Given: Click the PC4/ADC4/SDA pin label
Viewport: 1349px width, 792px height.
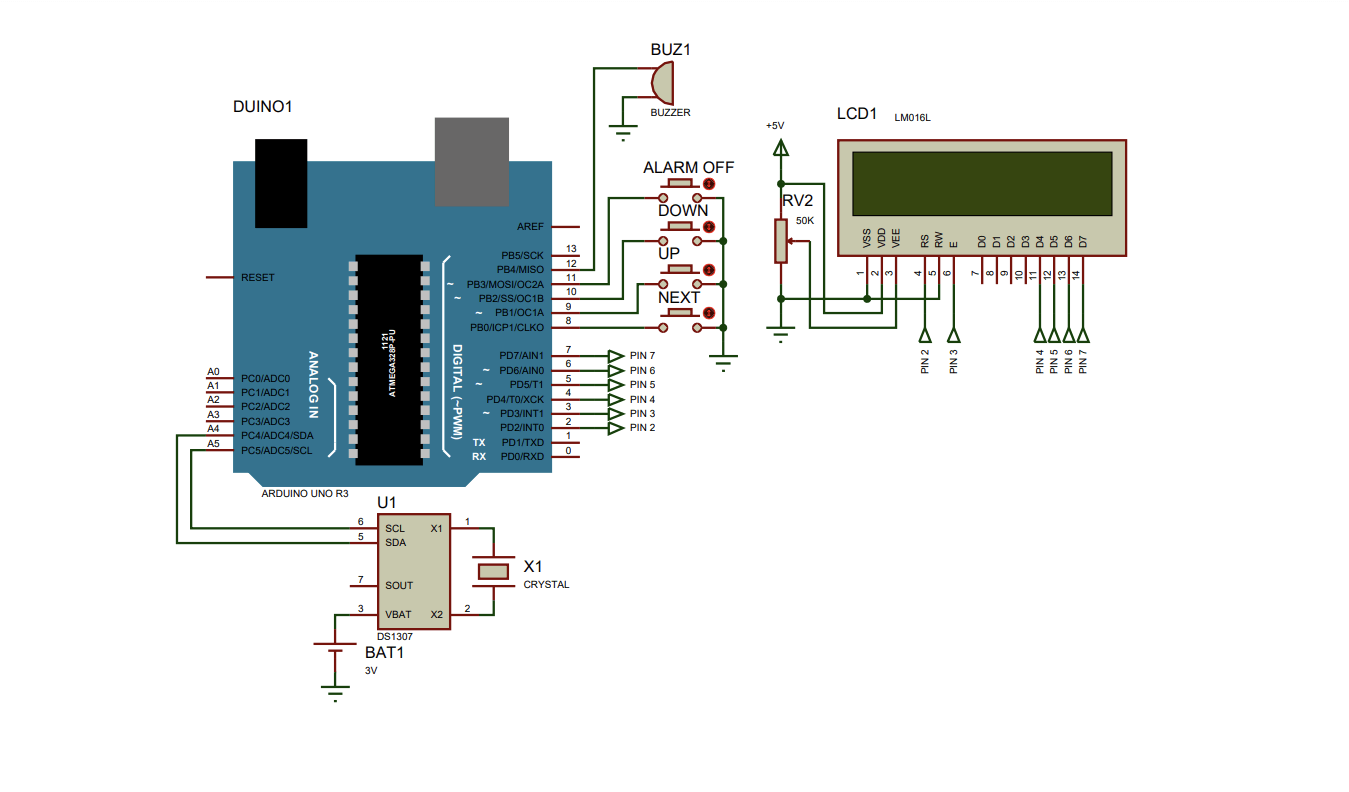Looking at the screenshot, I should click(x=277, y=436).
